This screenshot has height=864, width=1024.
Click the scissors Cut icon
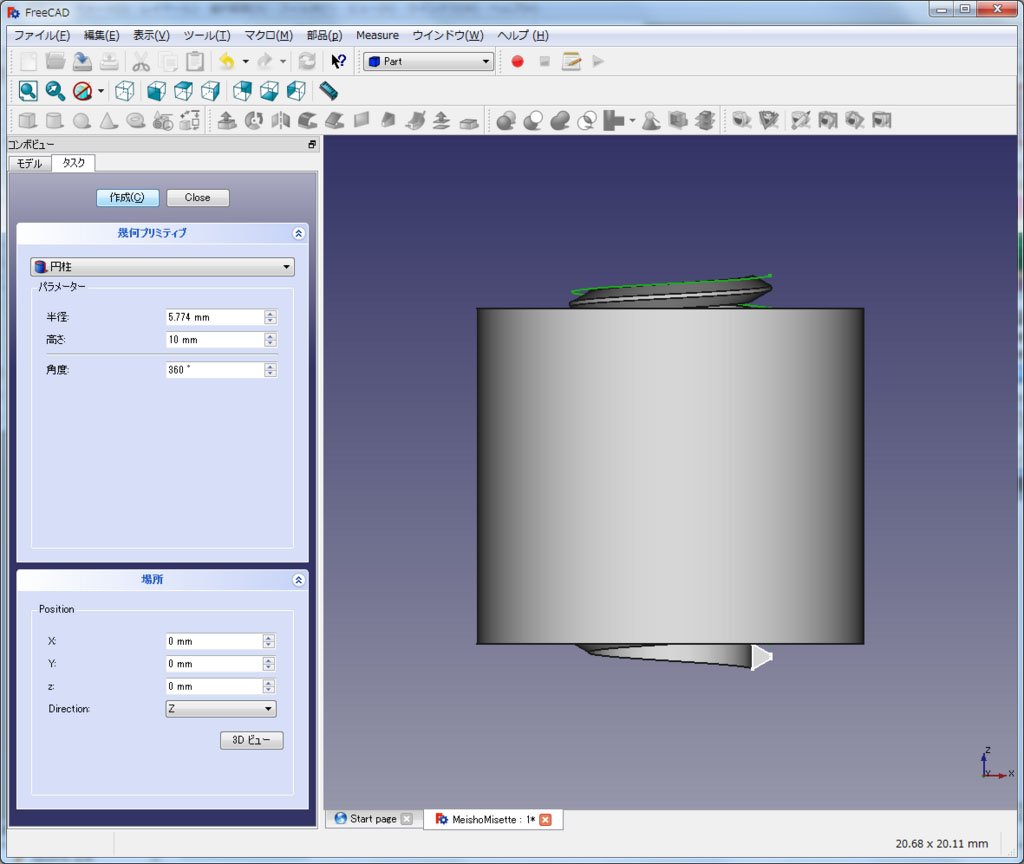pyautogui.click(x=141, y=61)
